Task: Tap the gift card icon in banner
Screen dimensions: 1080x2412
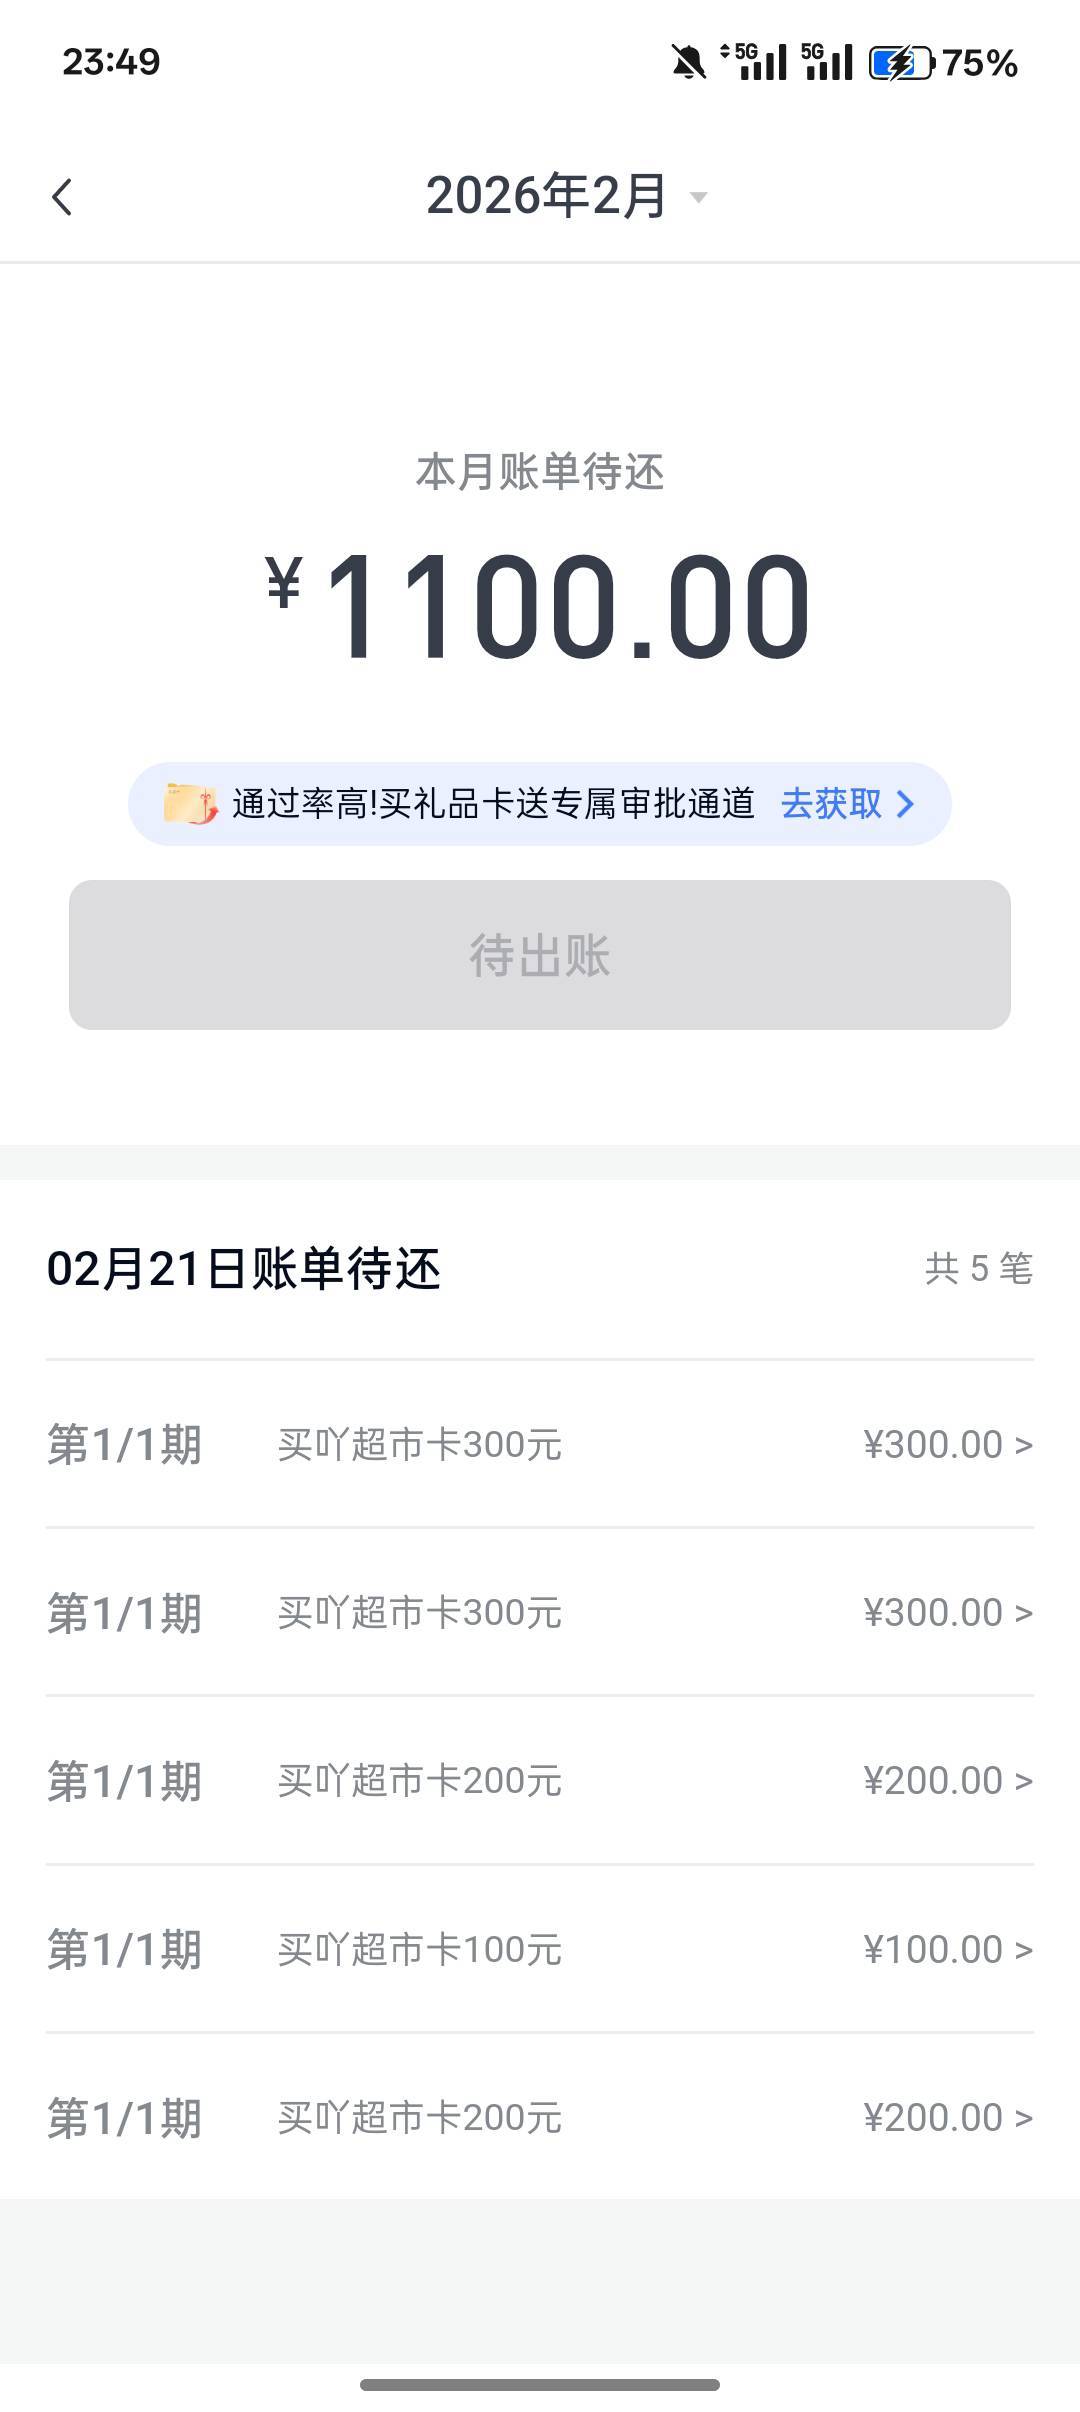Action: click(190, 804)
